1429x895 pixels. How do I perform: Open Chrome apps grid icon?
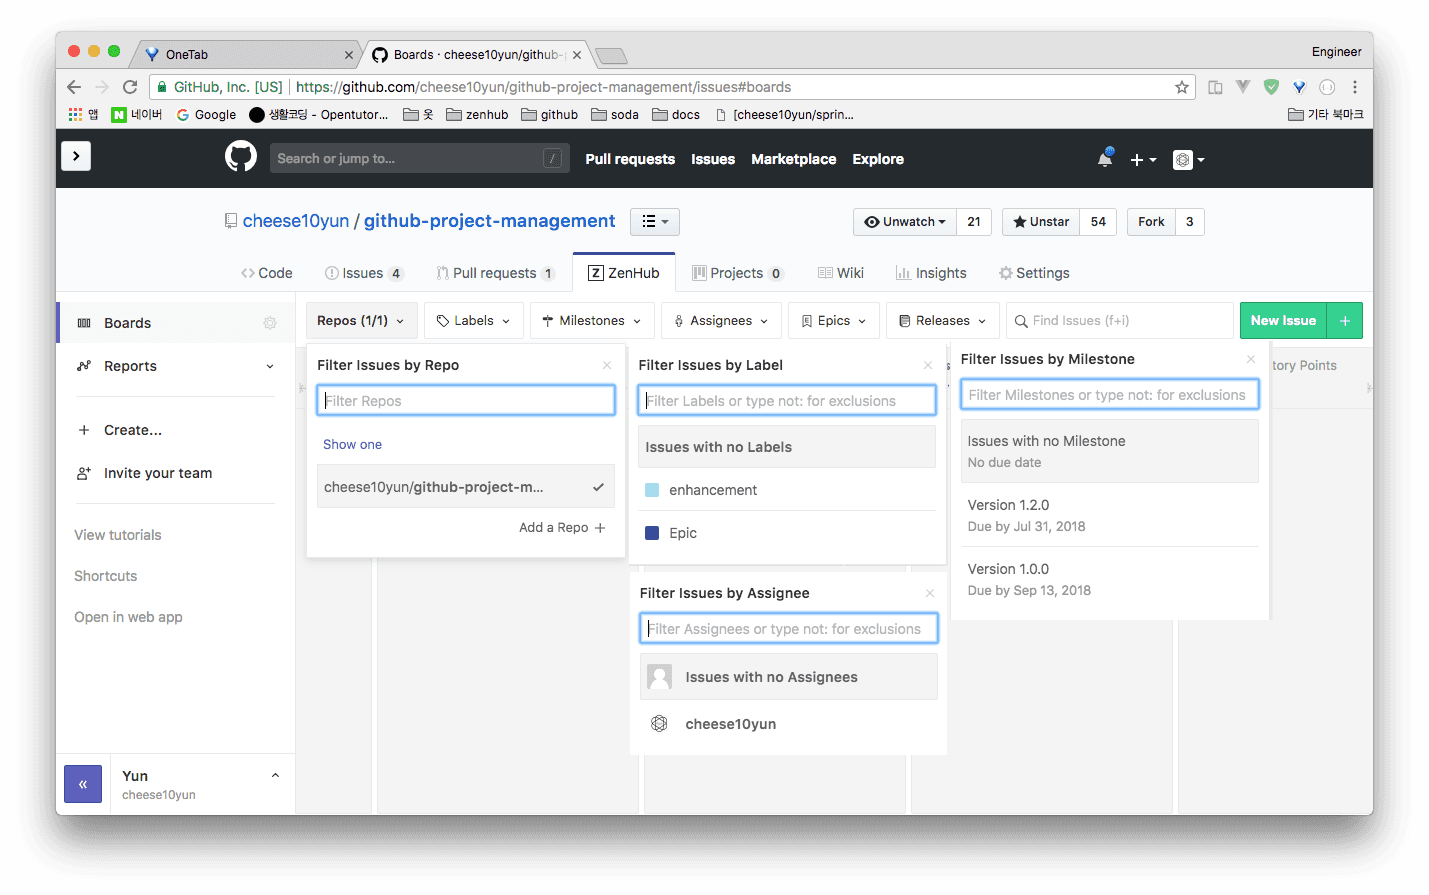coord(75,115)
